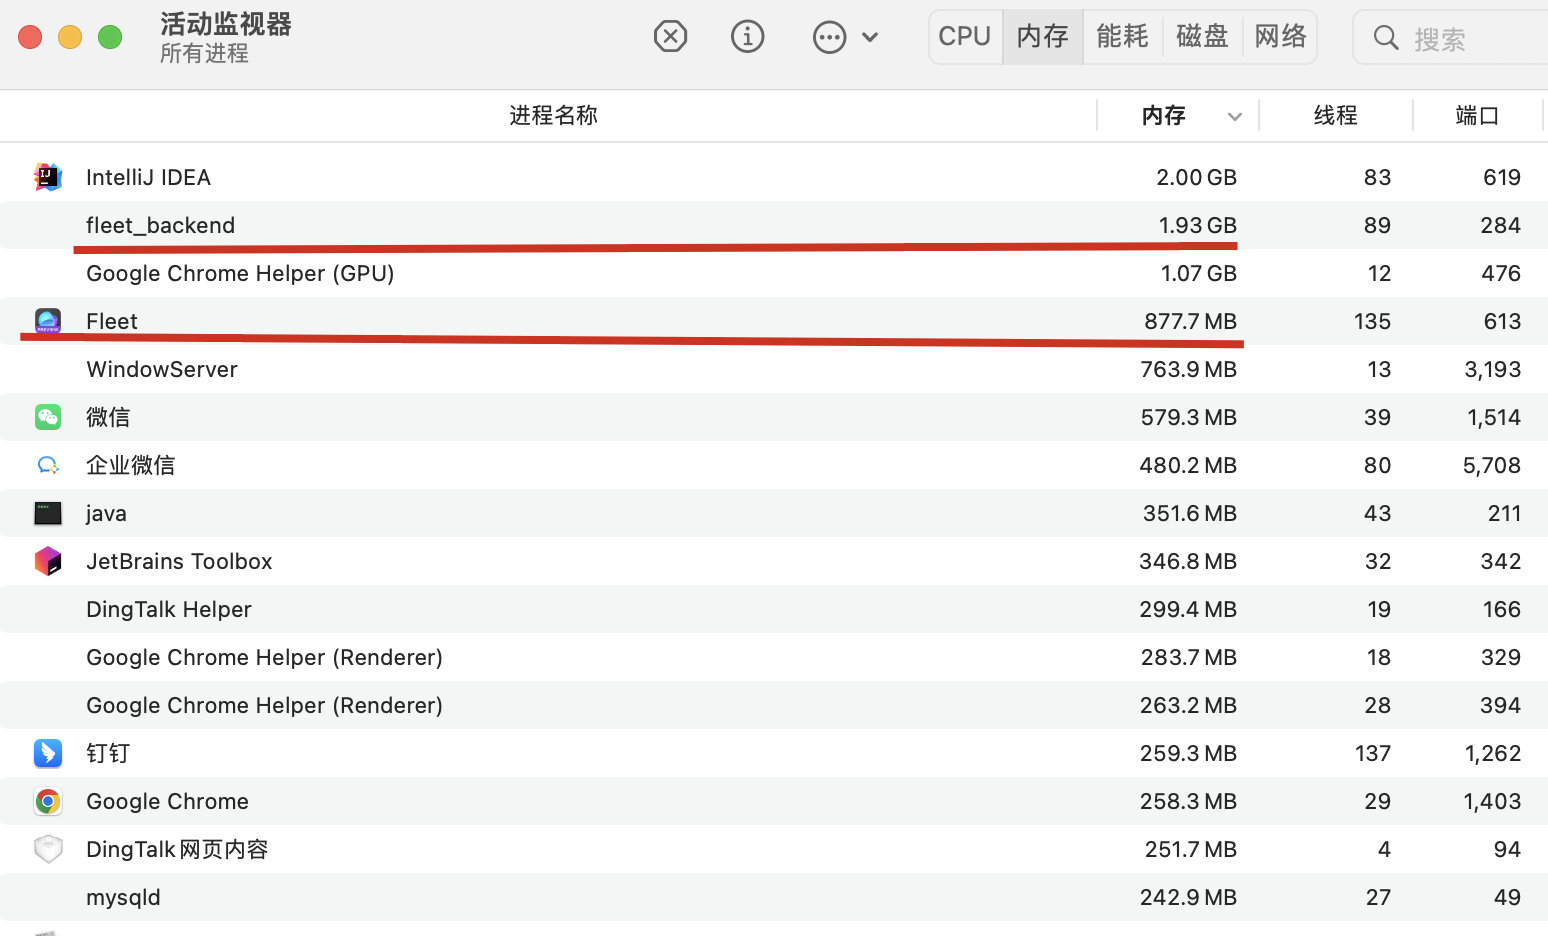
Task: Sort by the 进程名称 column header
Action: point(553,115)
